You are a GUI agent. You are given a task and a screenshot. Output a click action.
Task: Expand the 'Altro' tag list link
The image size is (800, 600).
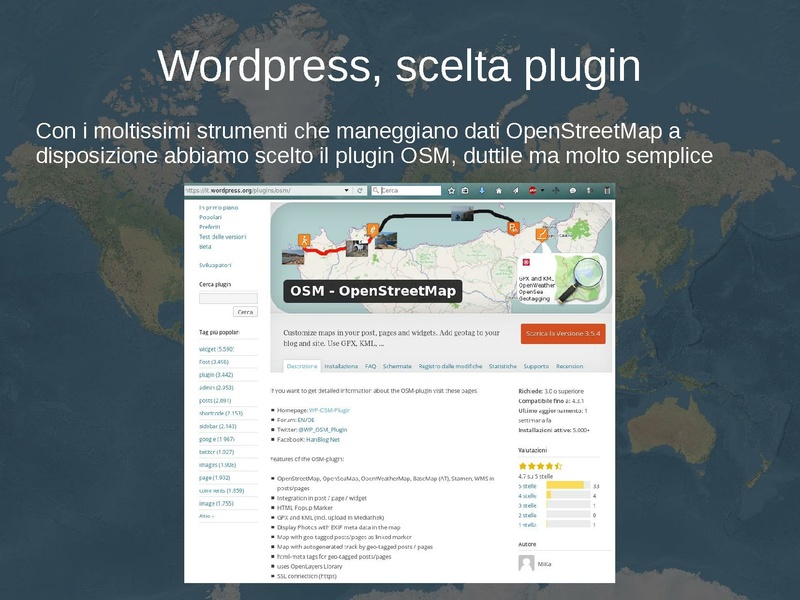(x=206, y=516)
